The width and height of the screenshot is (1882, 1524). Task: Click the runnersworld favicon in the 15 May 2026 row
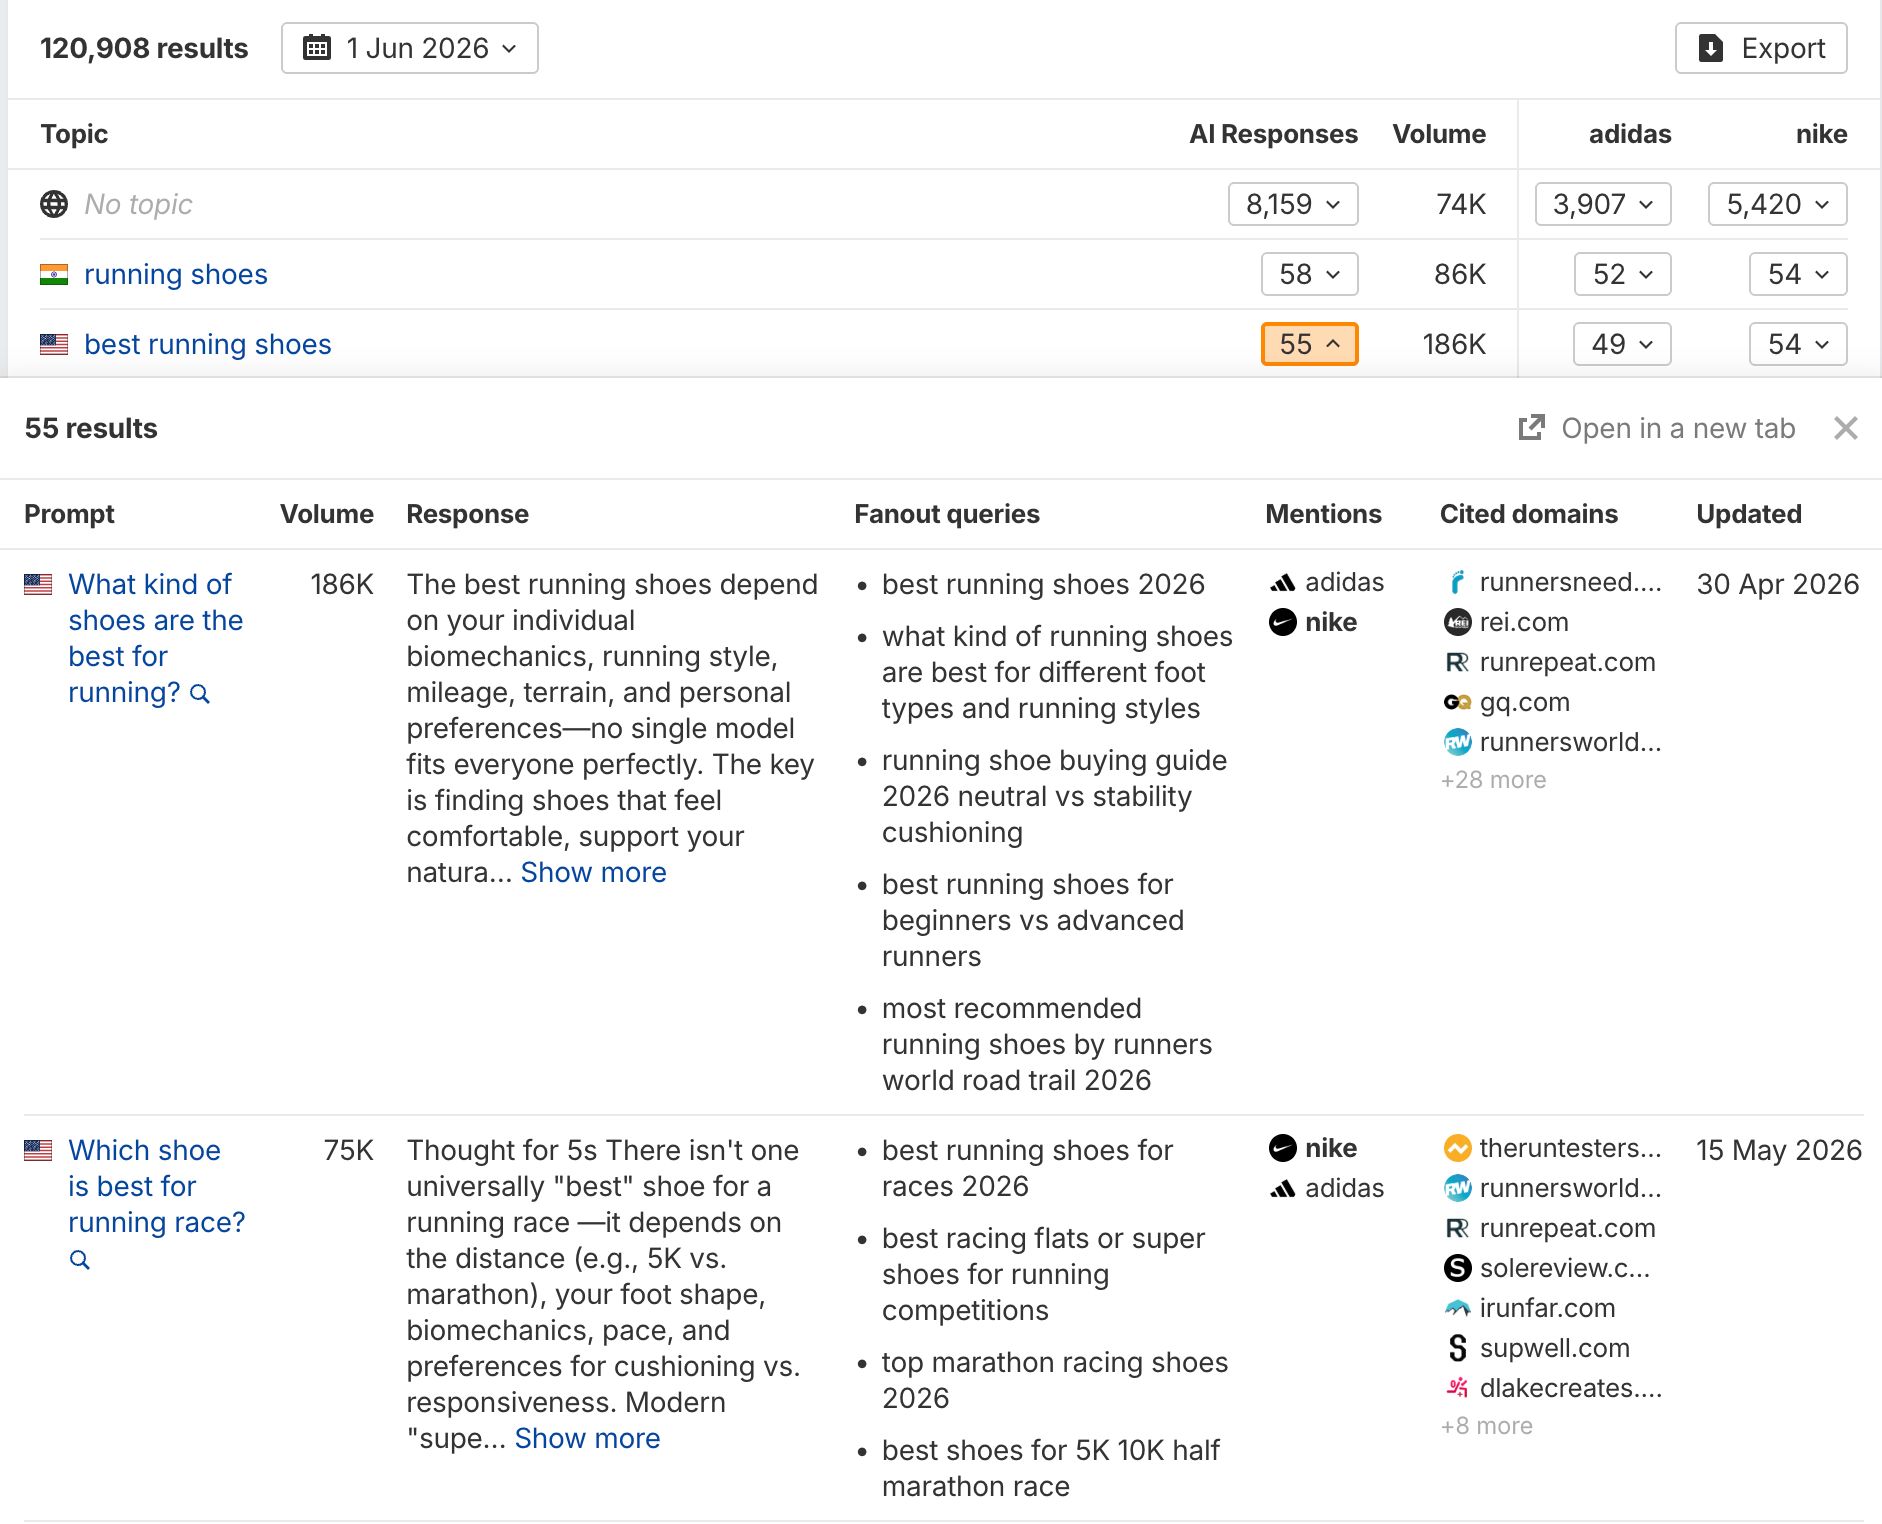click(1458, 1188)
